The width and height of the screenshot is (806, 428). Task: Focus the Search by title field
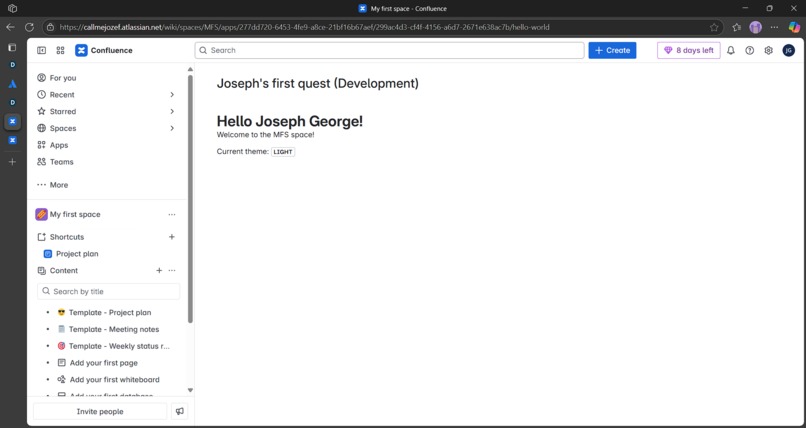point(108,291)
